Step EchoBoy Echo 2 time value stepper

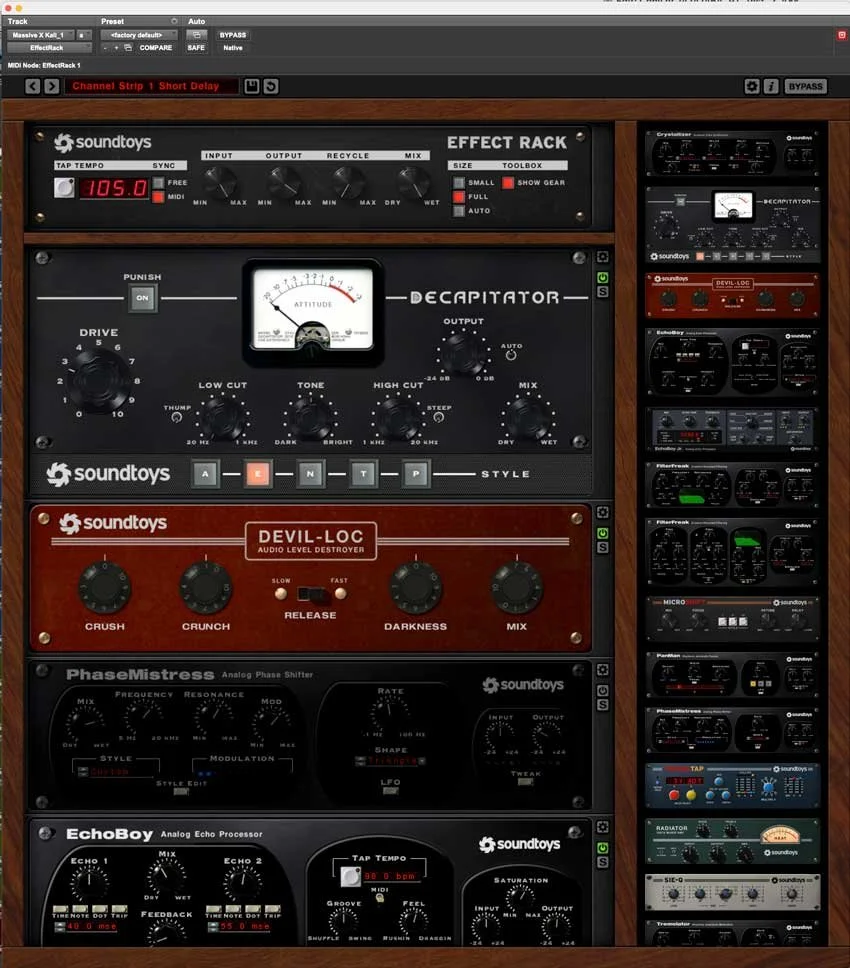[x=212, y=927]
